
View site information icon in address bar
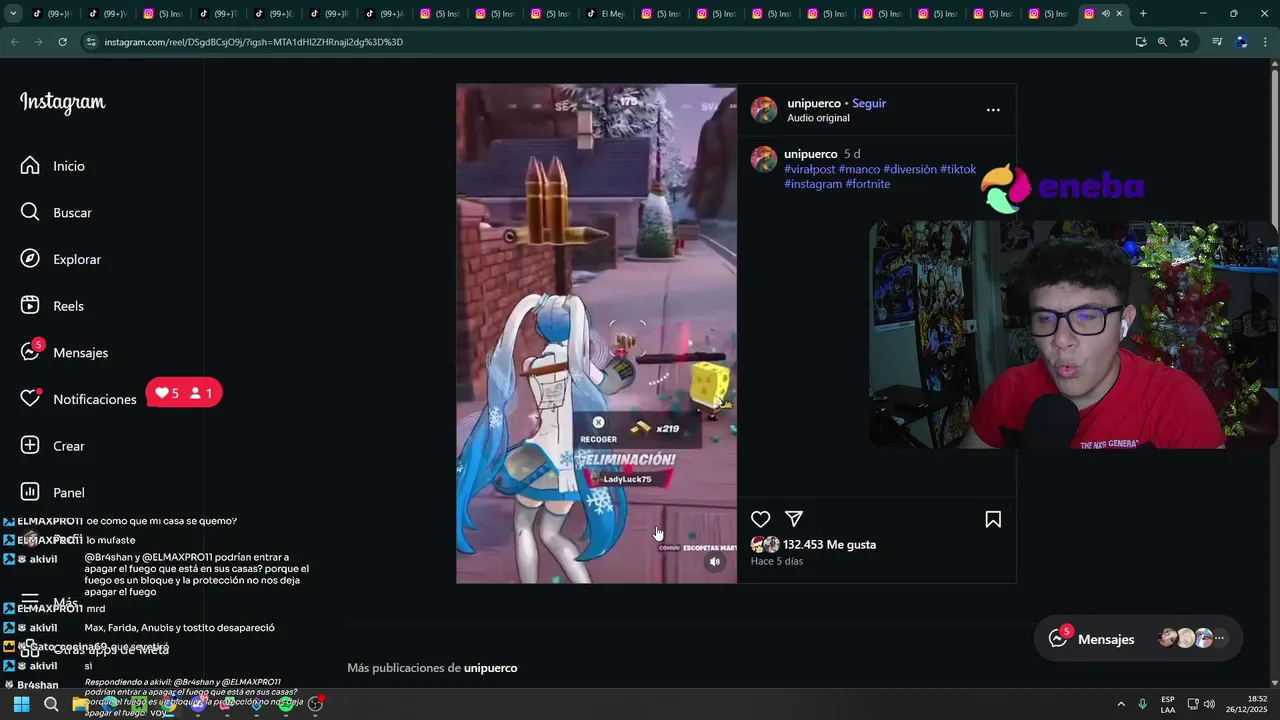coord(91,42)
